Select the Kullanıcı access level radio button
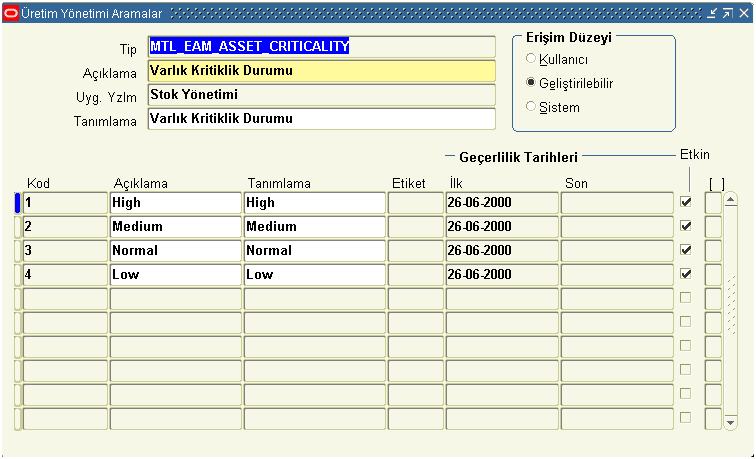Image resolution: width=756 pixels, height=459 pixels. (531, 59)
